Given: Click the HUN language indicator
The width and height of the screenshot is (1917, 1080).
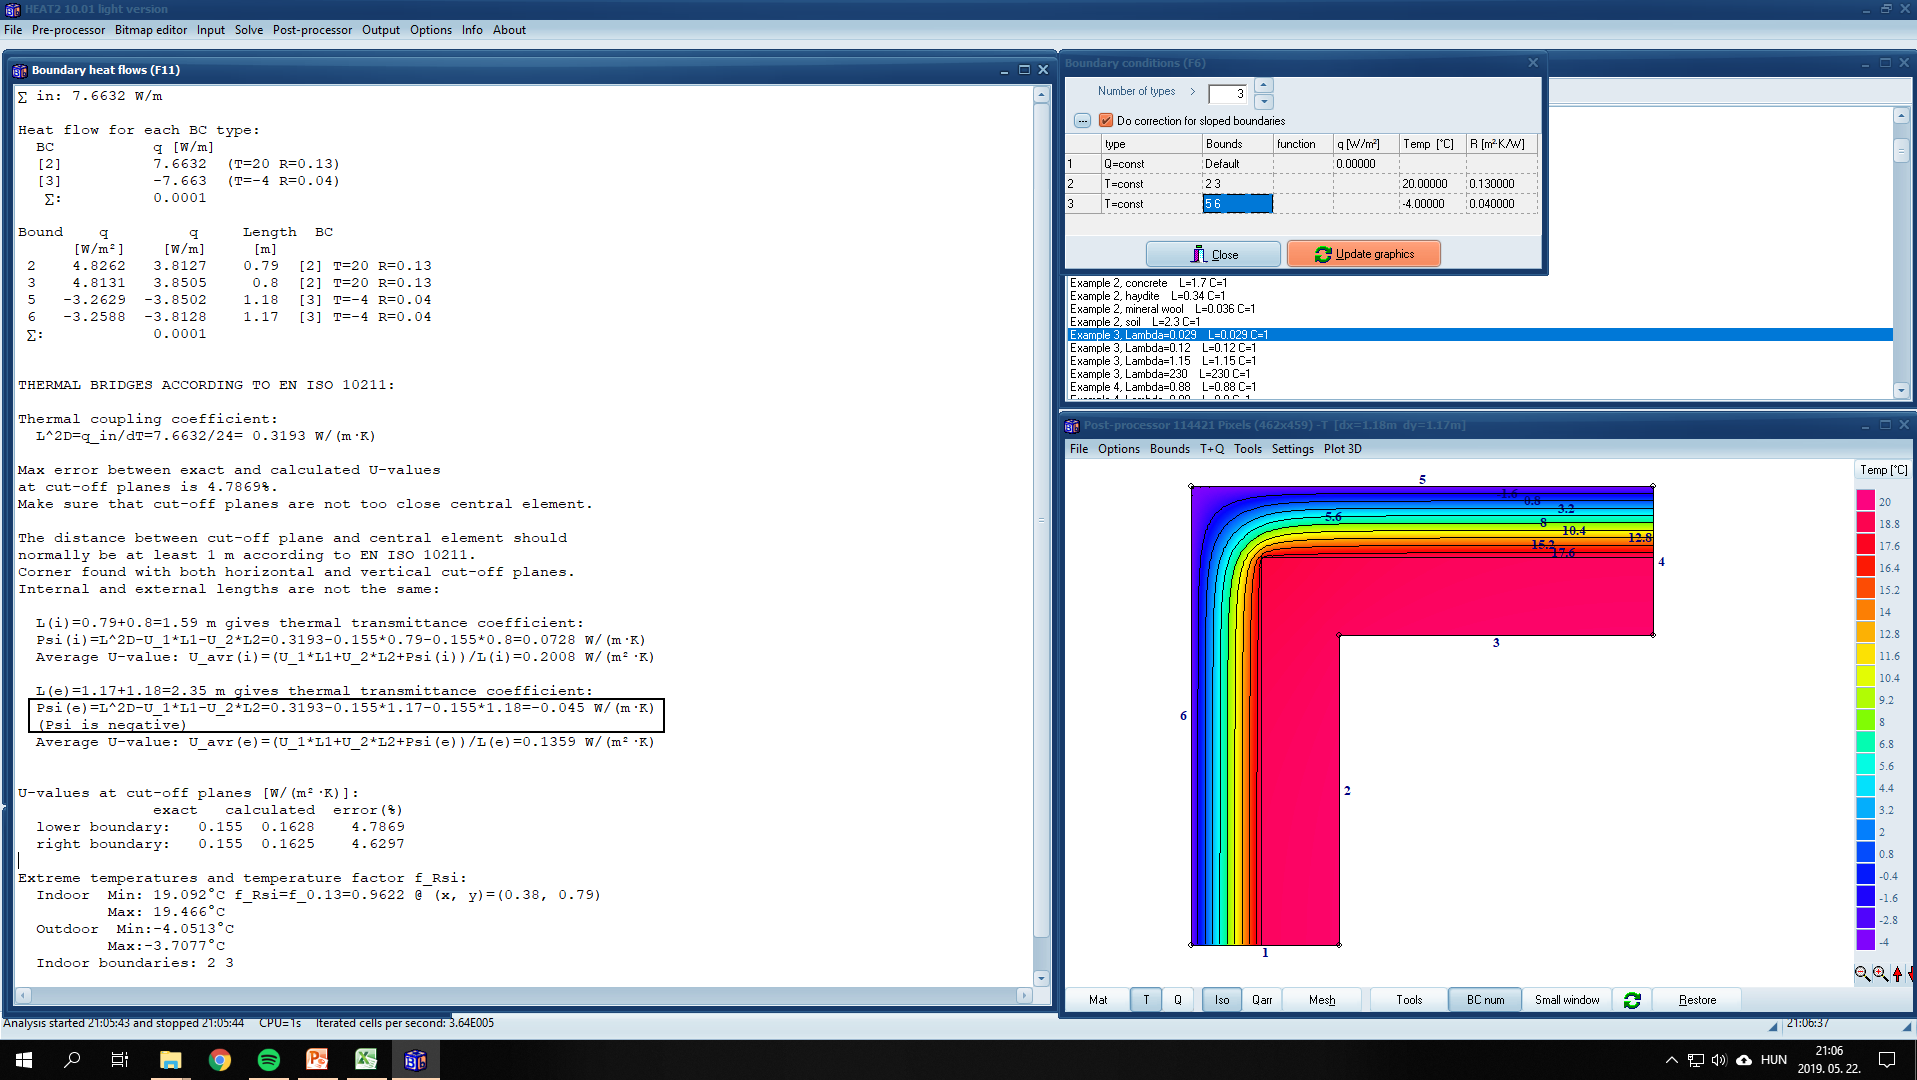Looking at the screenshot, I should [1773, 1060].
